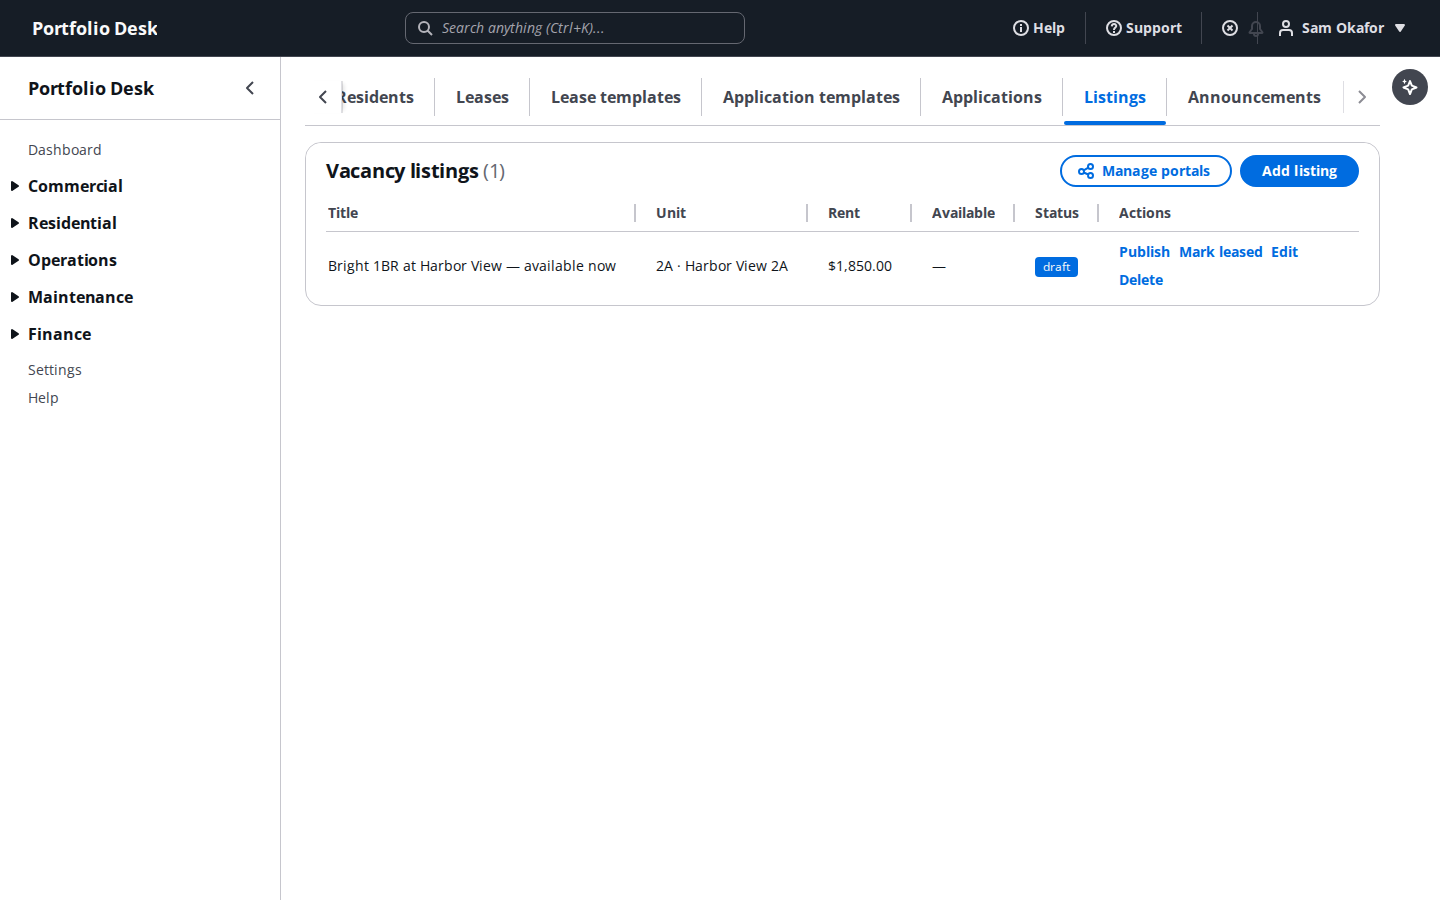This screenshot has height=900, width=1440.
Task: Publish the Harbor View listing
Action: click(x=1144, y=252)
